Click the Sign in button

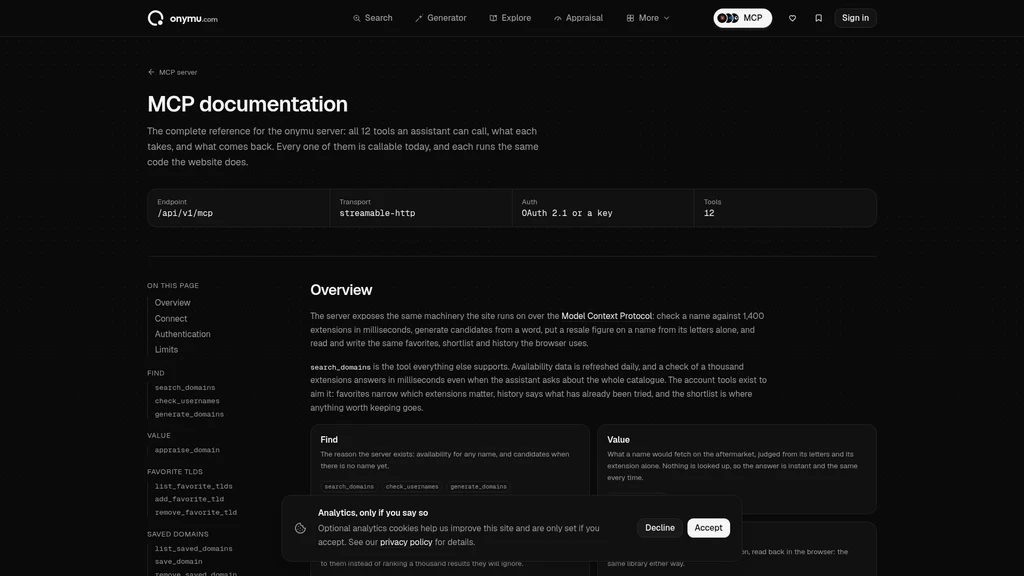pyautogui.click(x=855, y=18)
